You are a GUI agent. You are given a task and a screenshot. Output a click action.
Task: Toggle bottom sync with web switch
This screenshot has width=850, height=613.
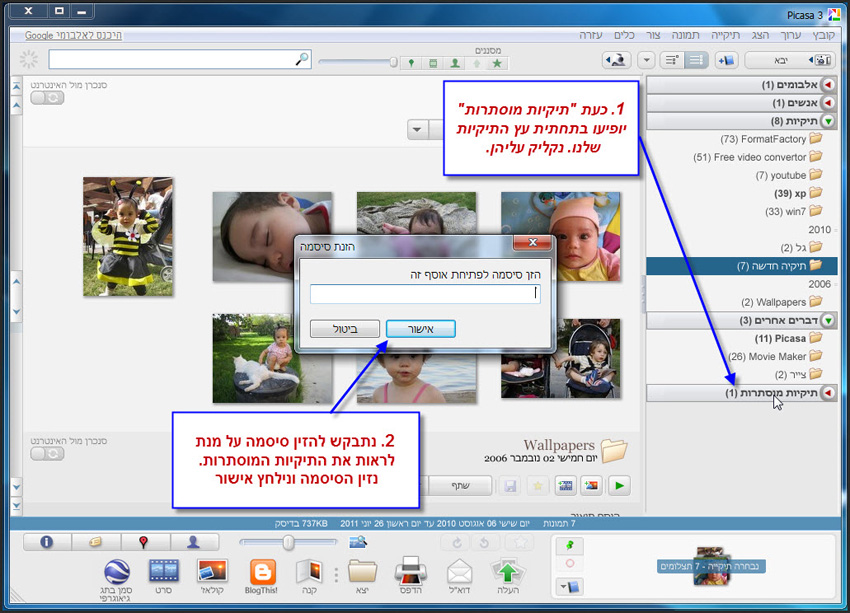point(47,454)
